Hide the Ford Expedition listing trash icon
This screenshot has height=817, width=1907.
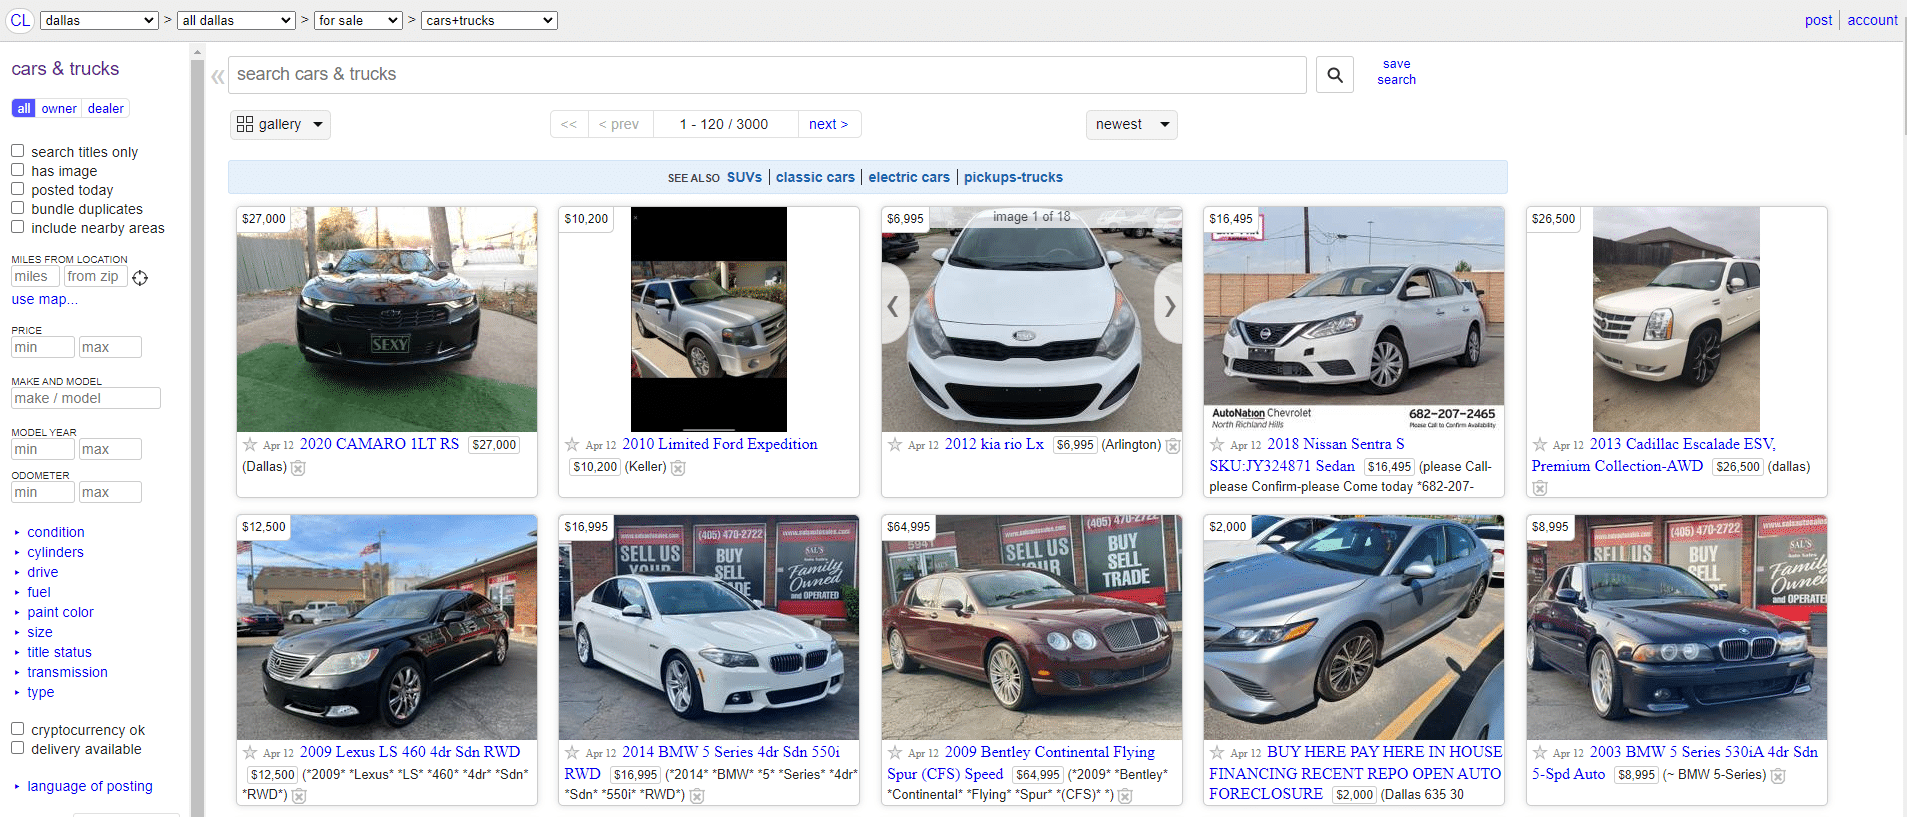tap(678, 468)
